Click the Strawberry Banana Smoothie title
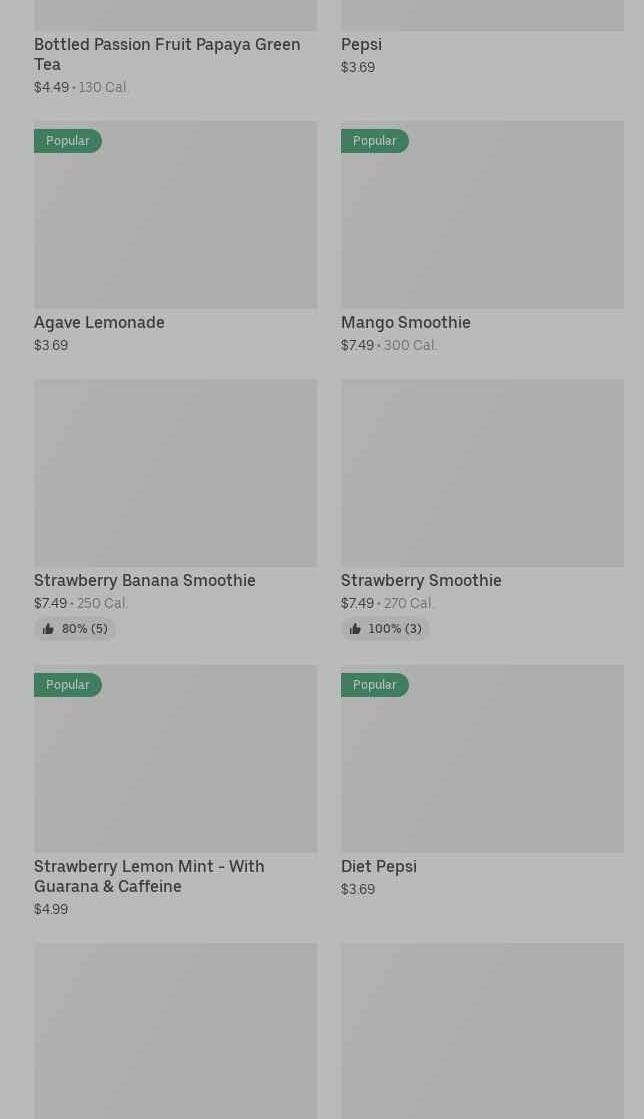 pos(145,580)
